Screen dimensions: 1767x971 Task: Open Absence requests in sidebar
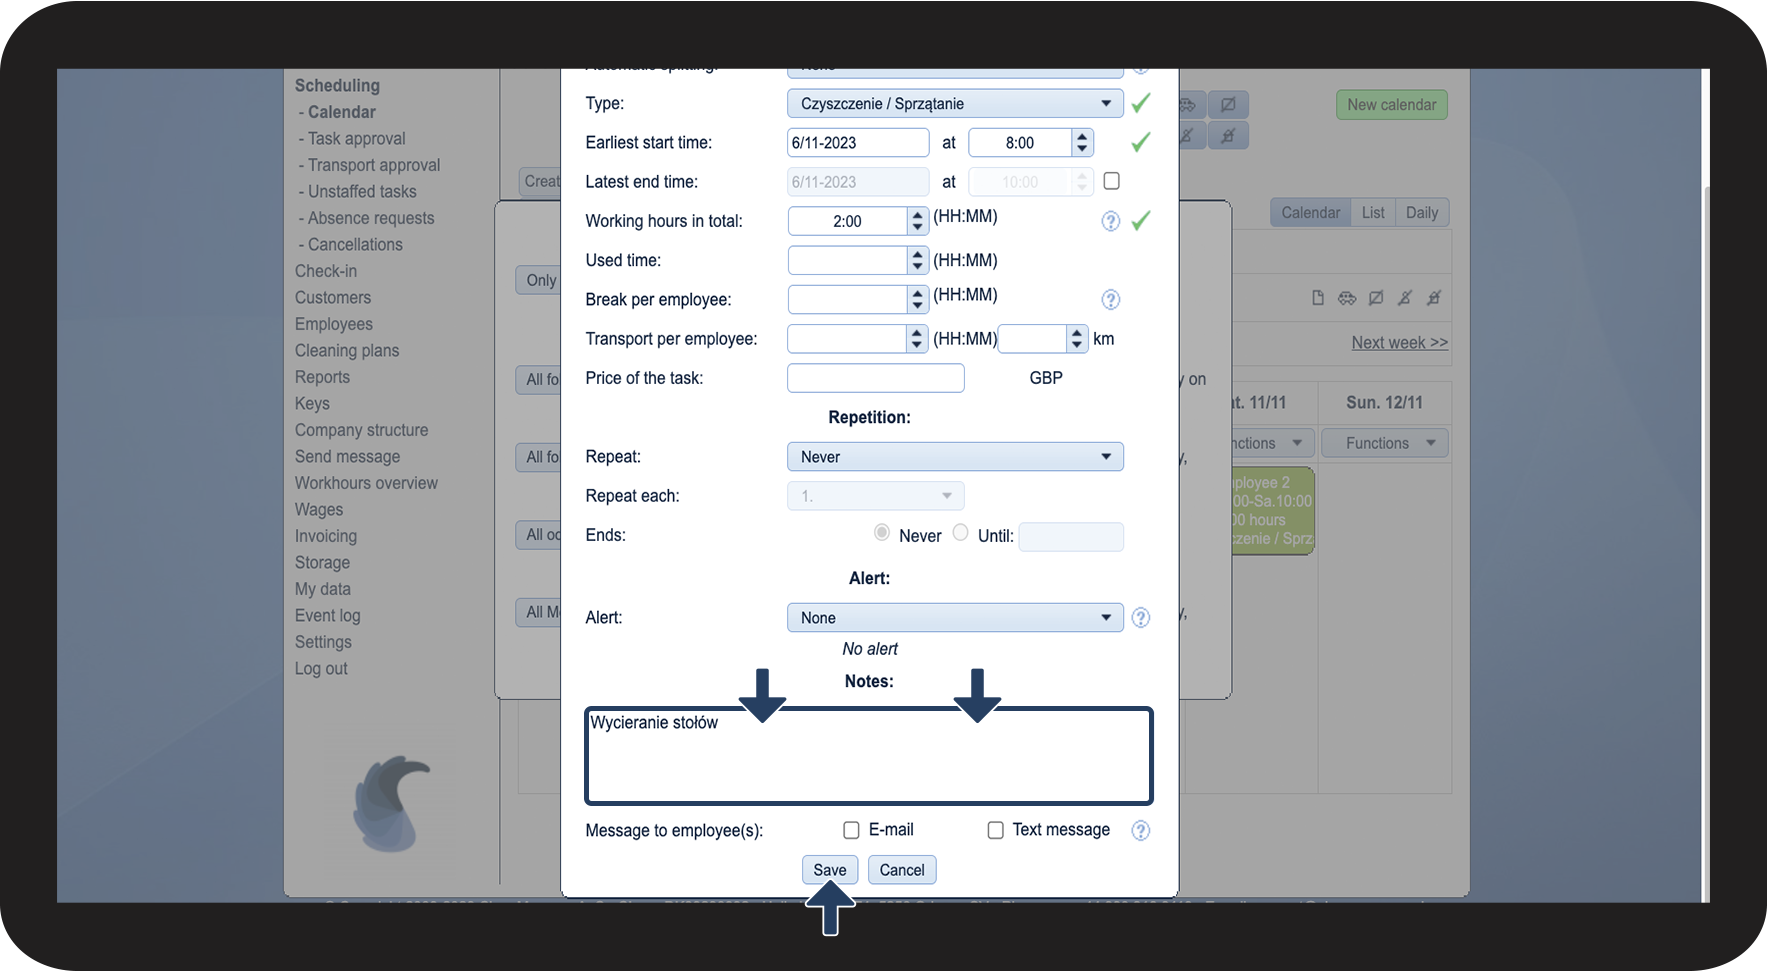pyautogui.click(x=371, y=218)
